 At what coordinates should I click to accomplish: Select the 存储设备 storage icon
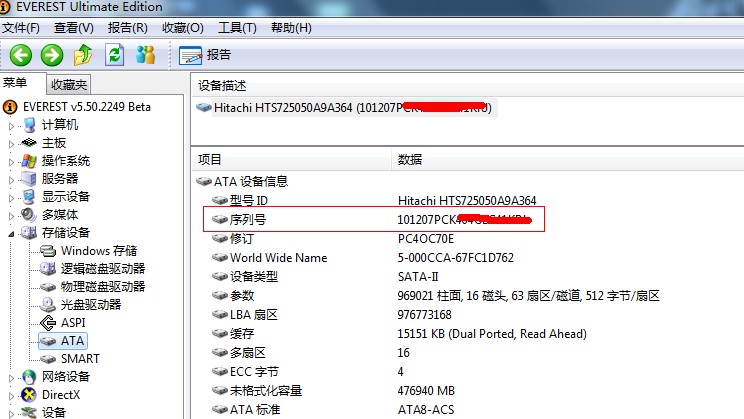click(29, 233)
